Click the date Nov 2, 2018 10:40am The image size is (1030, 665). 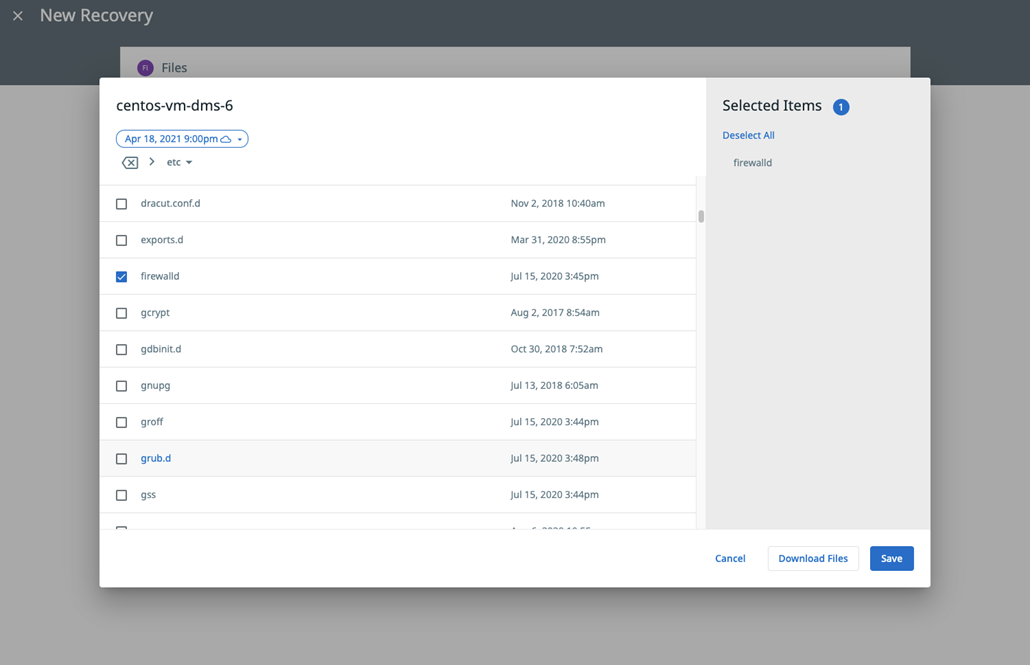(x=558, y=204)
